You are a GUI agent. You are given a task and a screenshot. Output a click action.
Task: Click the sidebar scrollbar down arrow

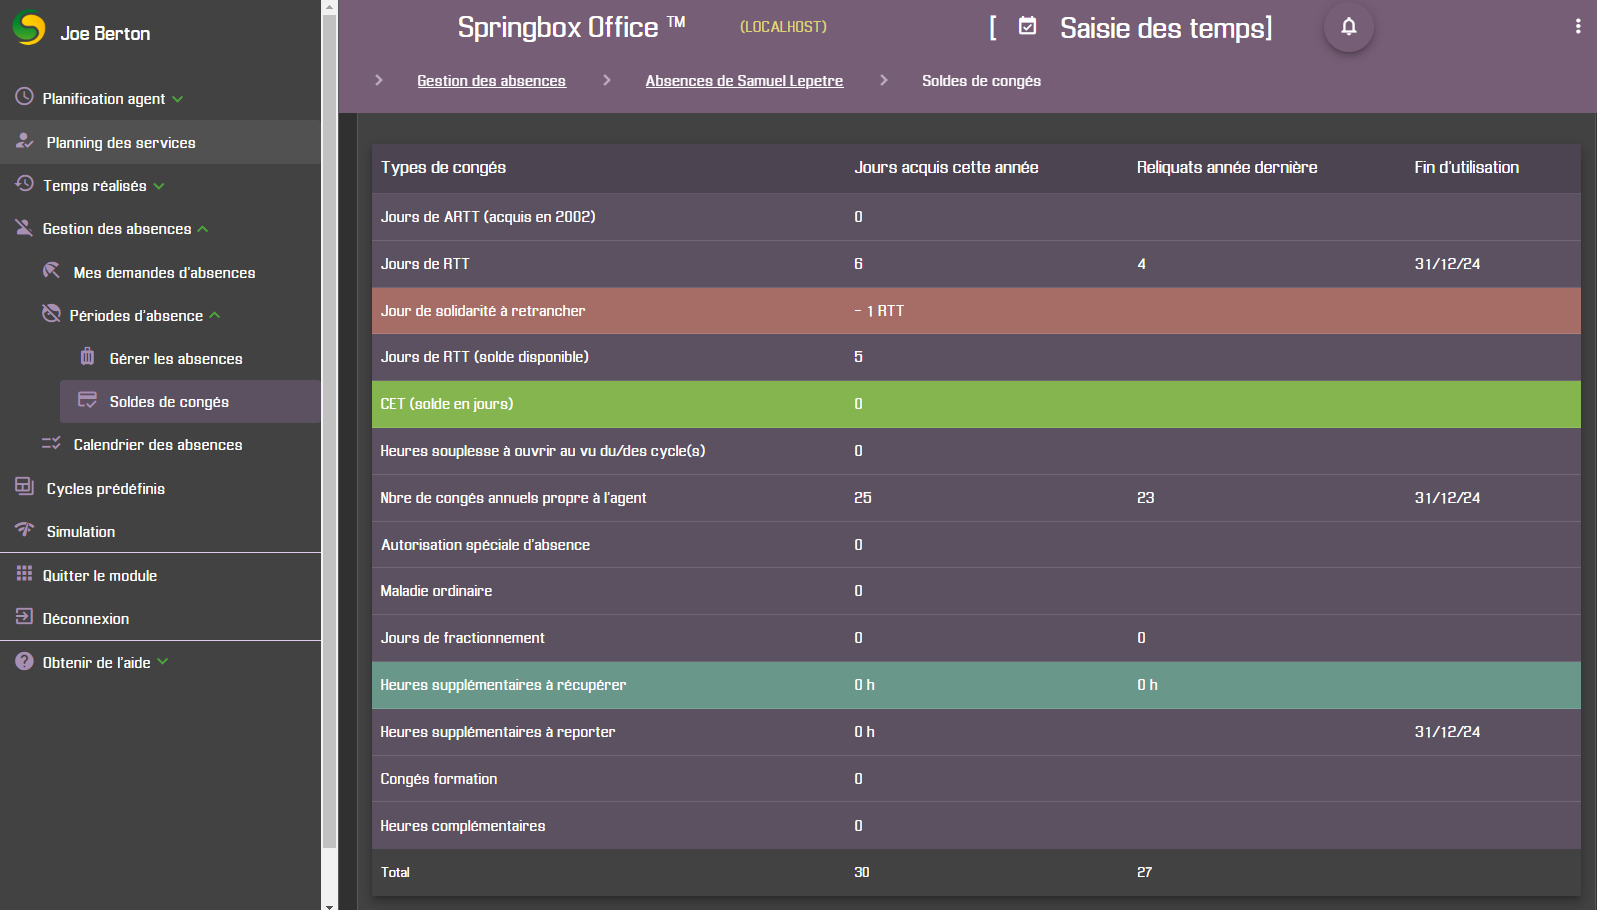click(x=329, y=904)
